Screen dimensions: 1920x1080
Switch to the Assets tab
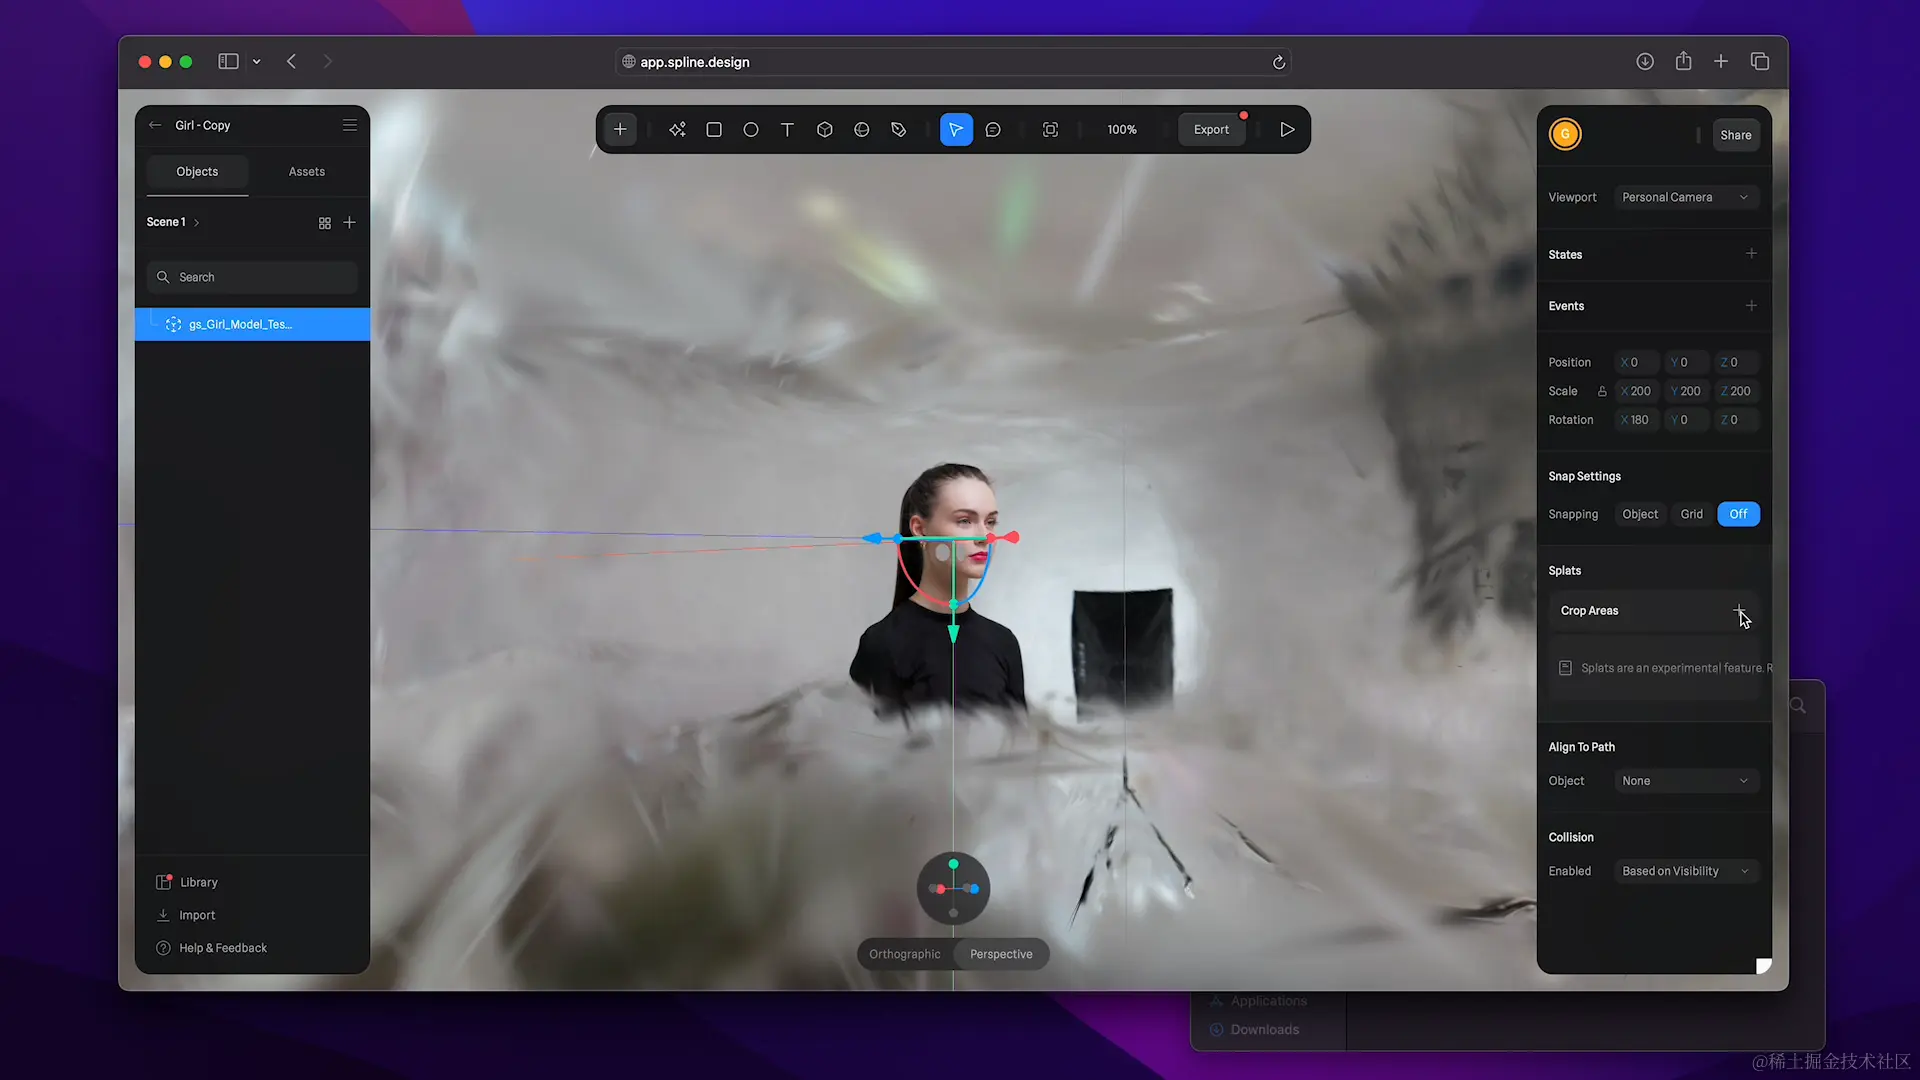(x=306, y=172)
